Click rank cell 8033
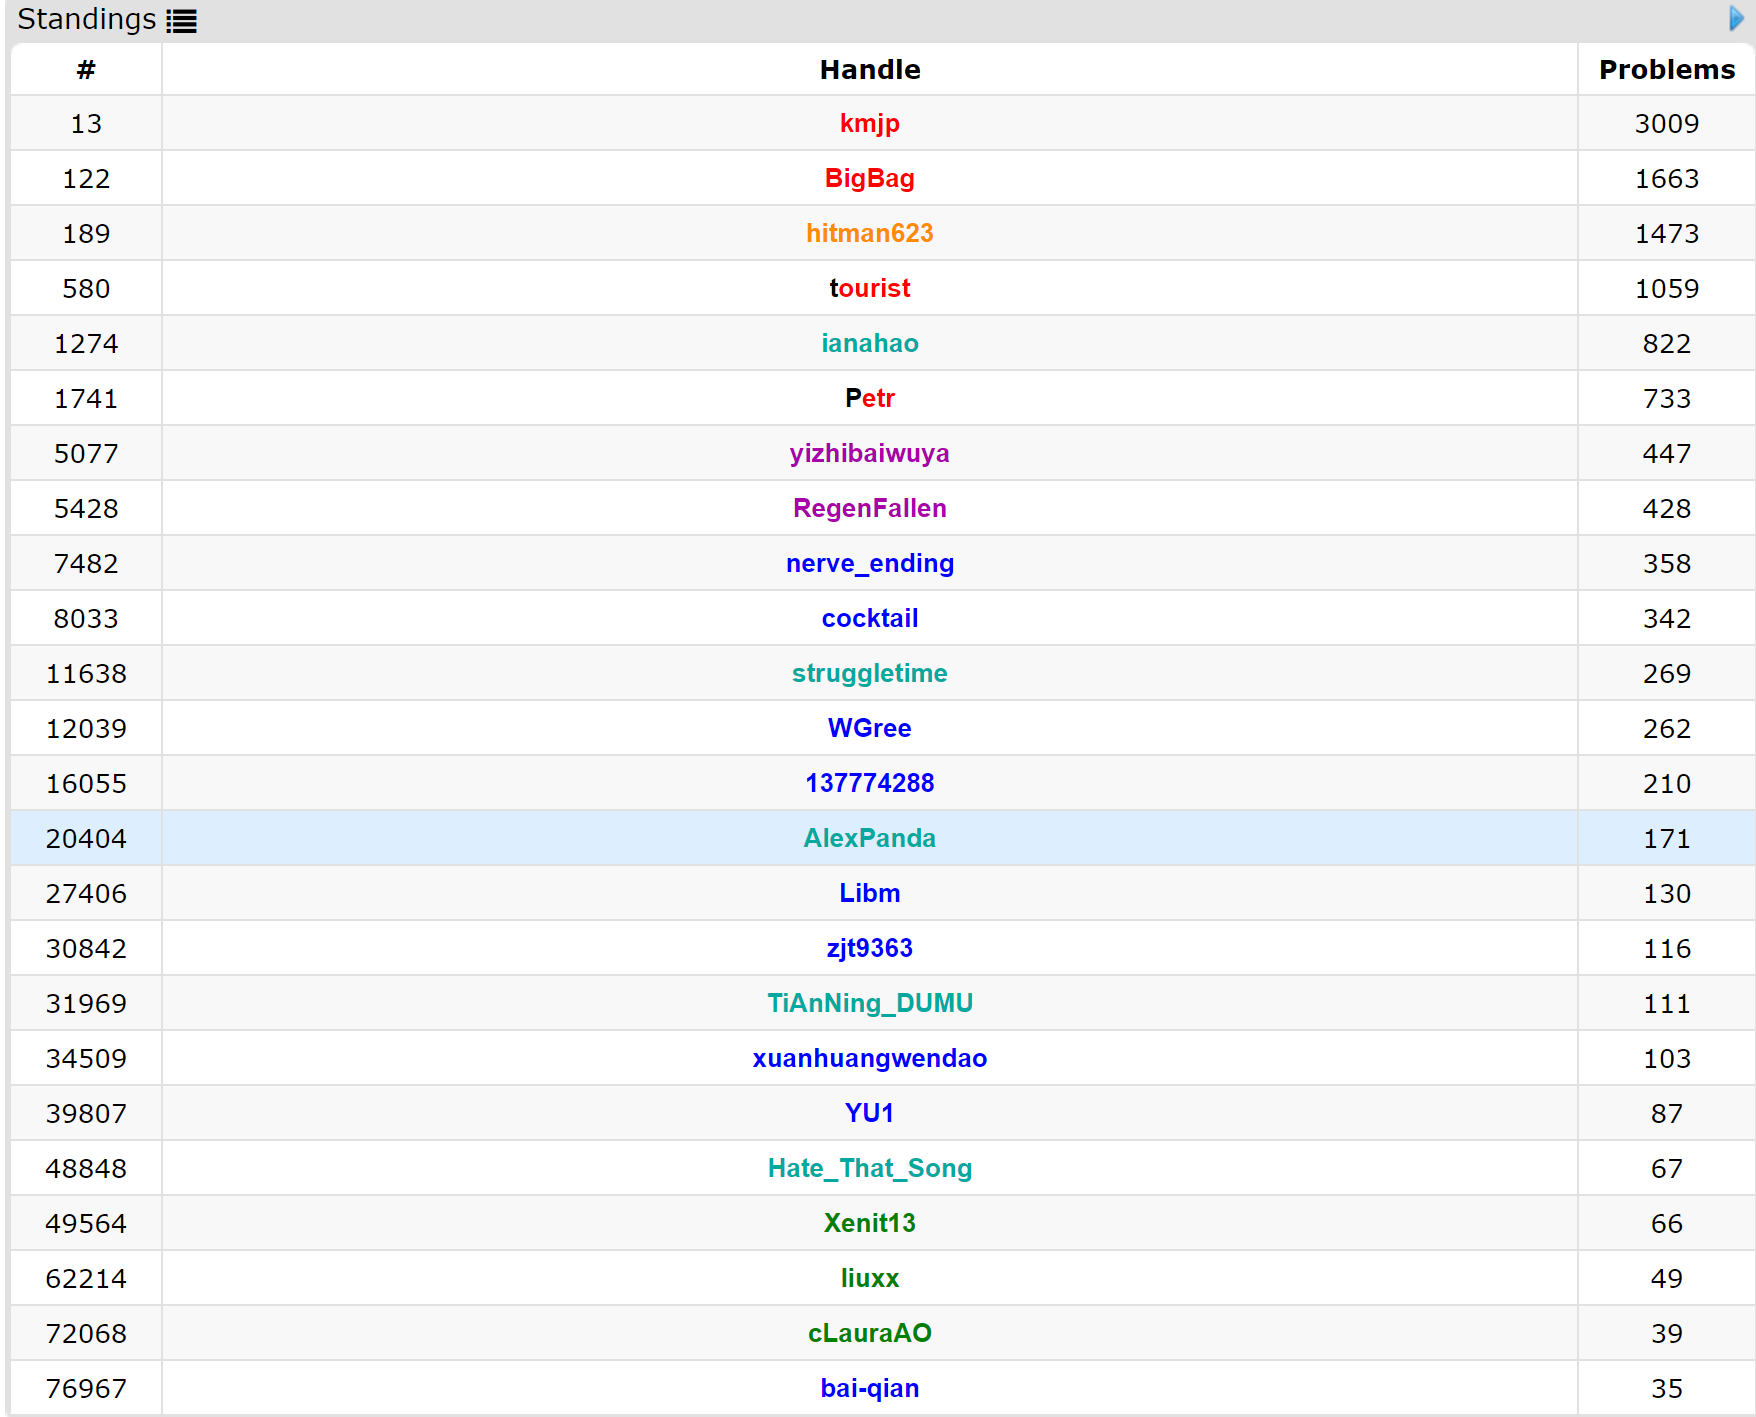 [x=86, y=619]
